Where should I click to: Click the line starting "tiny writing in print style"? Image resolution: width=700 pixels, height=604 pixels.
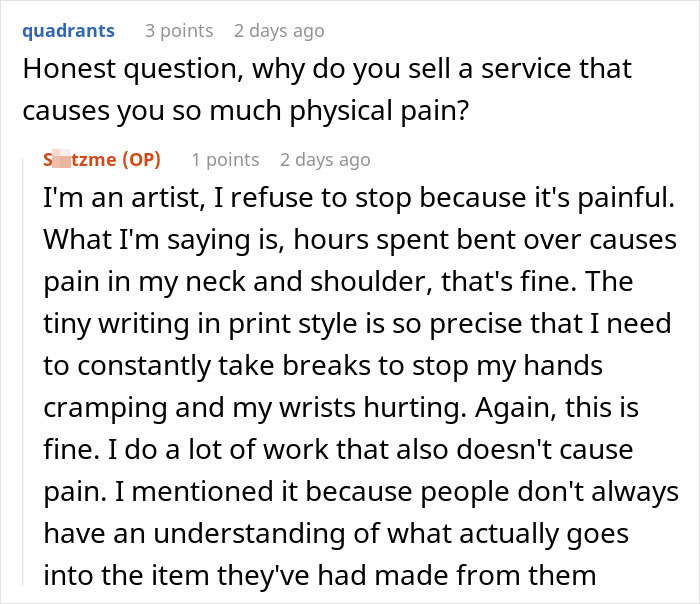(x=358, y=324)
